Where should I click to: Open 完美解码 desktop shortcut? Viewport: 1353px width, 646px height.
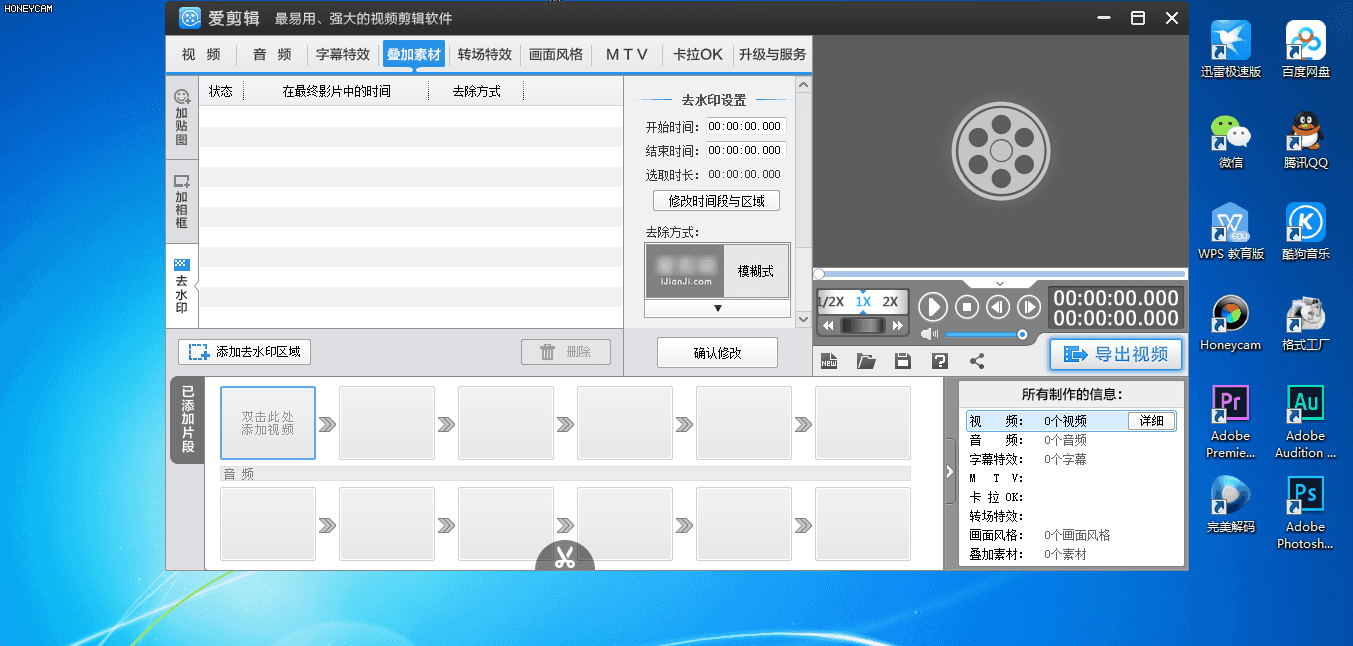coord(1231,503)
